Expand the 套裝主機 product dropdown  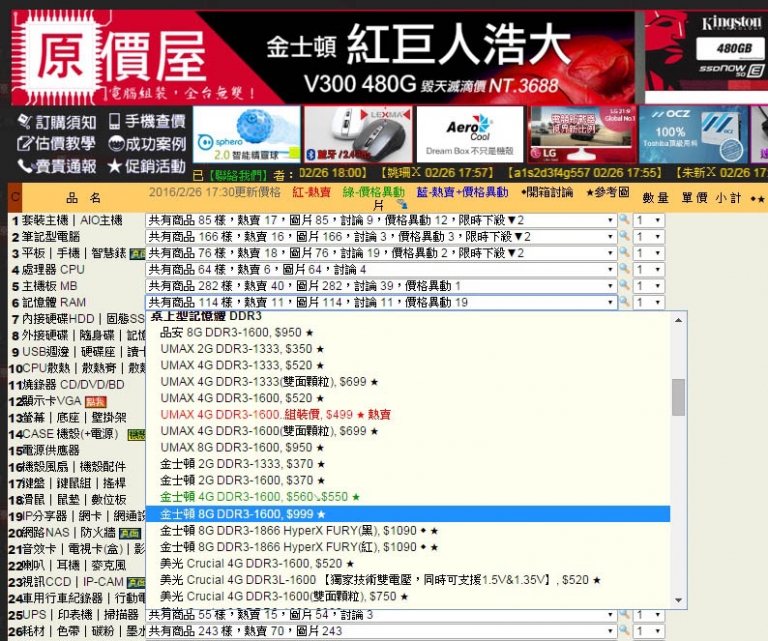click(x=381, y=220)
